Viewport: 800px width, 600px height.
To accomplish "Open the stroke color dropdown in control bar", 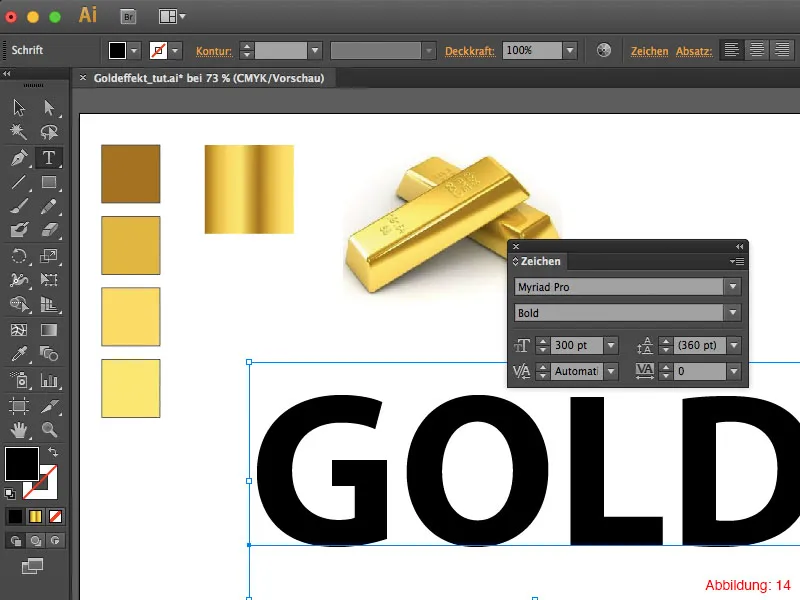I will (175, 51).
